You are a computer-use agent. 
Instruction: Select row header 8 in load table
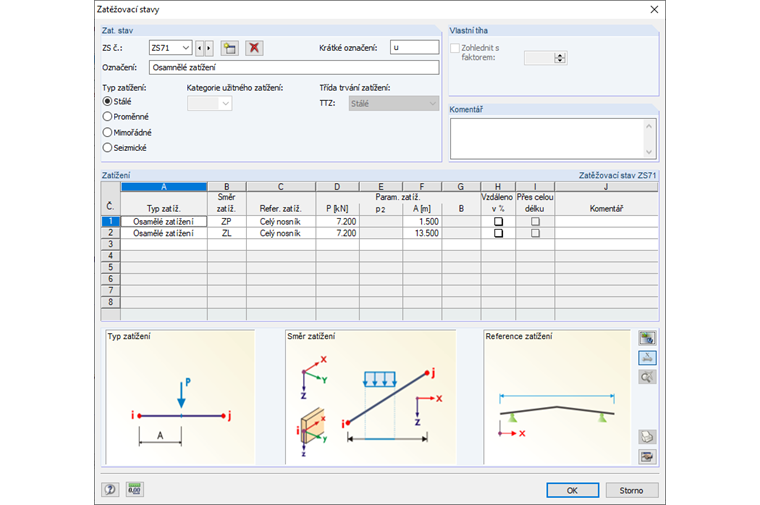[111, 302]
